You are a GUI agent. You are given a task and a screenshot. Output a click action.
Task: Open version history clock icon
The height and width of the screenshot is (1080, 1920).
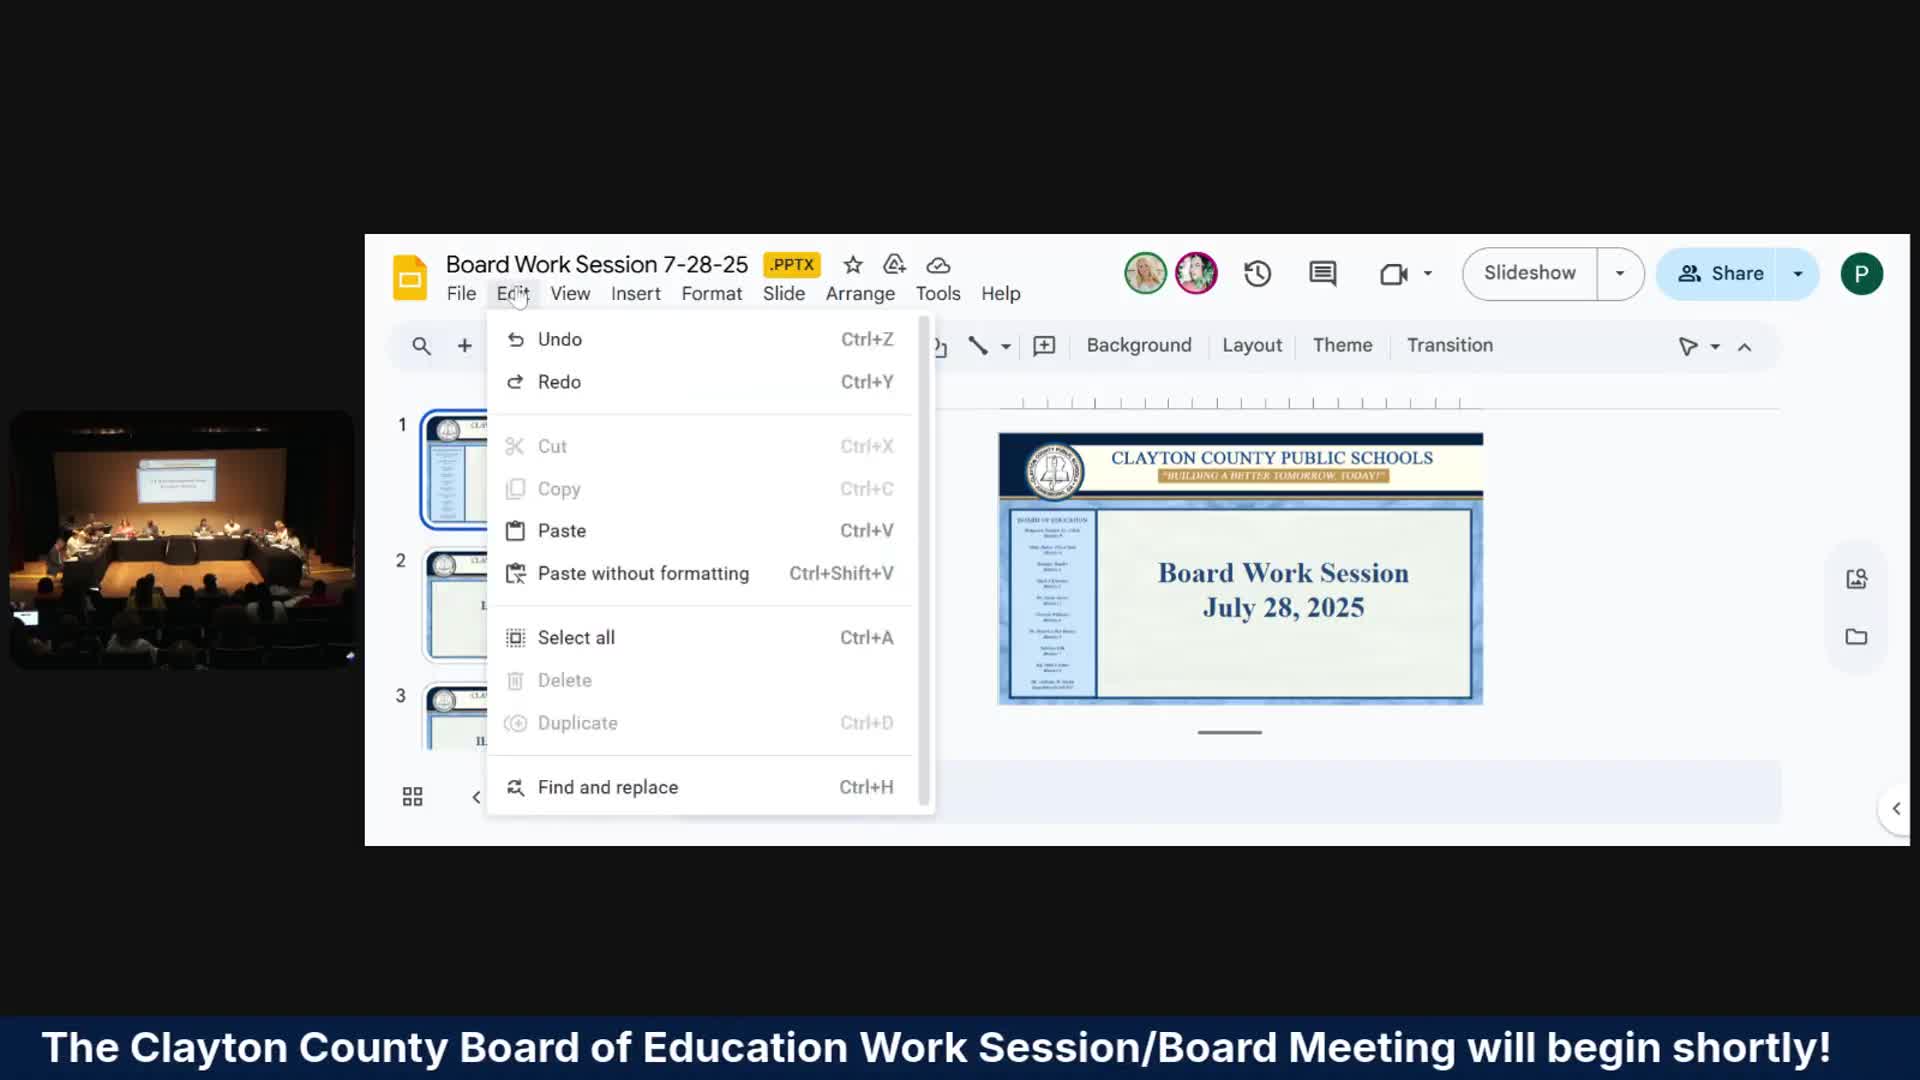pos(1257,274)
